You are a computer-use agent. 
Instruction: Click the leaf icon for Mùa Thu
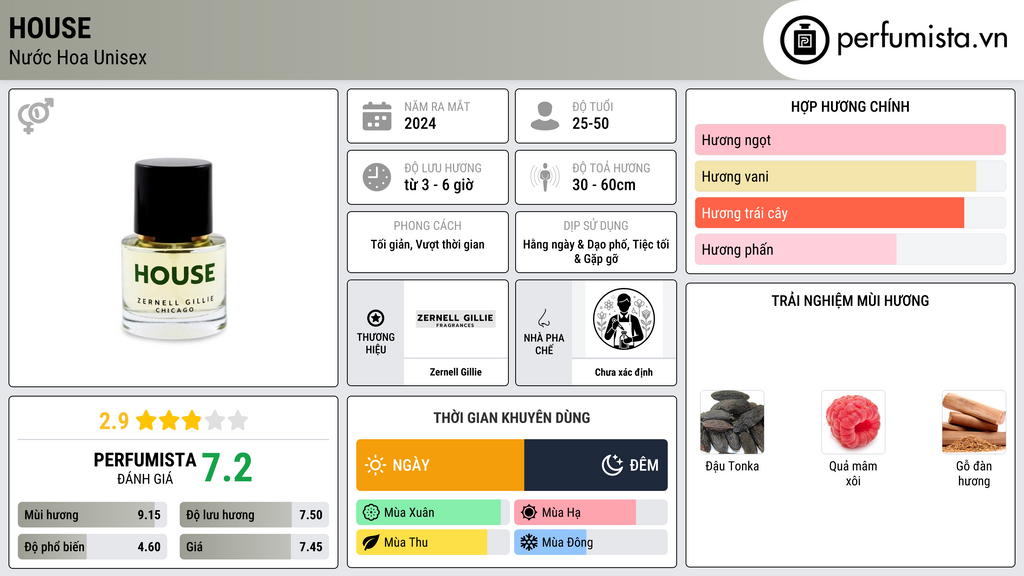371,542
